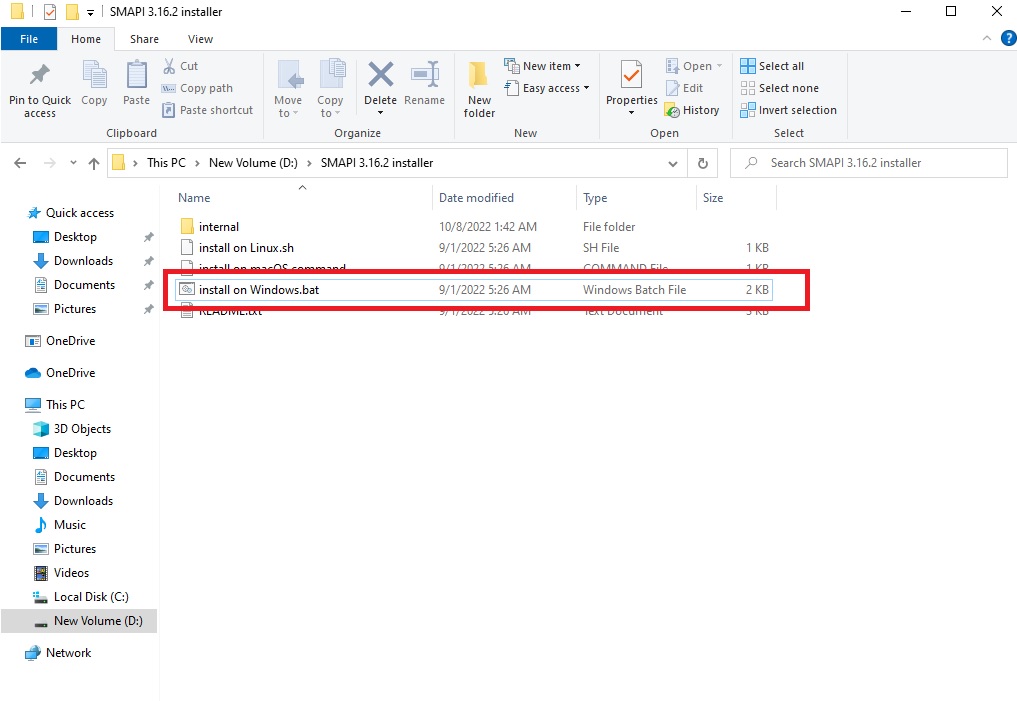The width and height of the screenshot is (1017, 701).
Task: Click the Paste icon in ribbon
Action: tap(136, 77)
